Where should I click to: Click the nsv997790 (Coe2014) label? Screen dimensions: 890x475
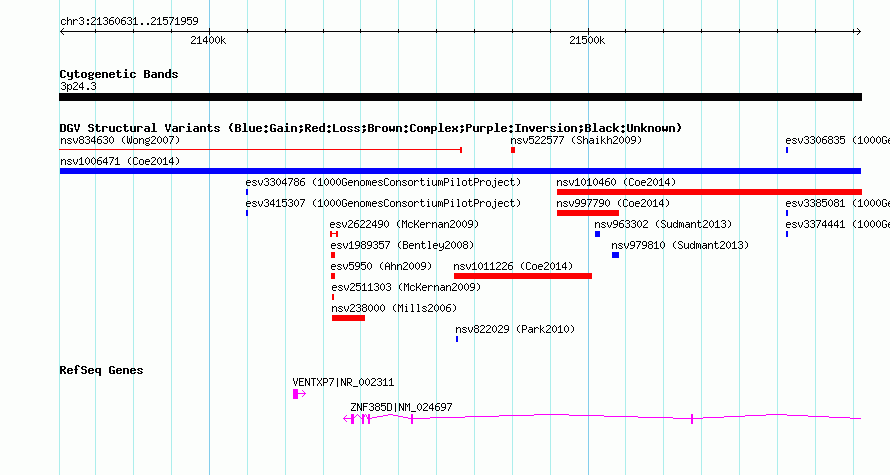coord(613,203)
